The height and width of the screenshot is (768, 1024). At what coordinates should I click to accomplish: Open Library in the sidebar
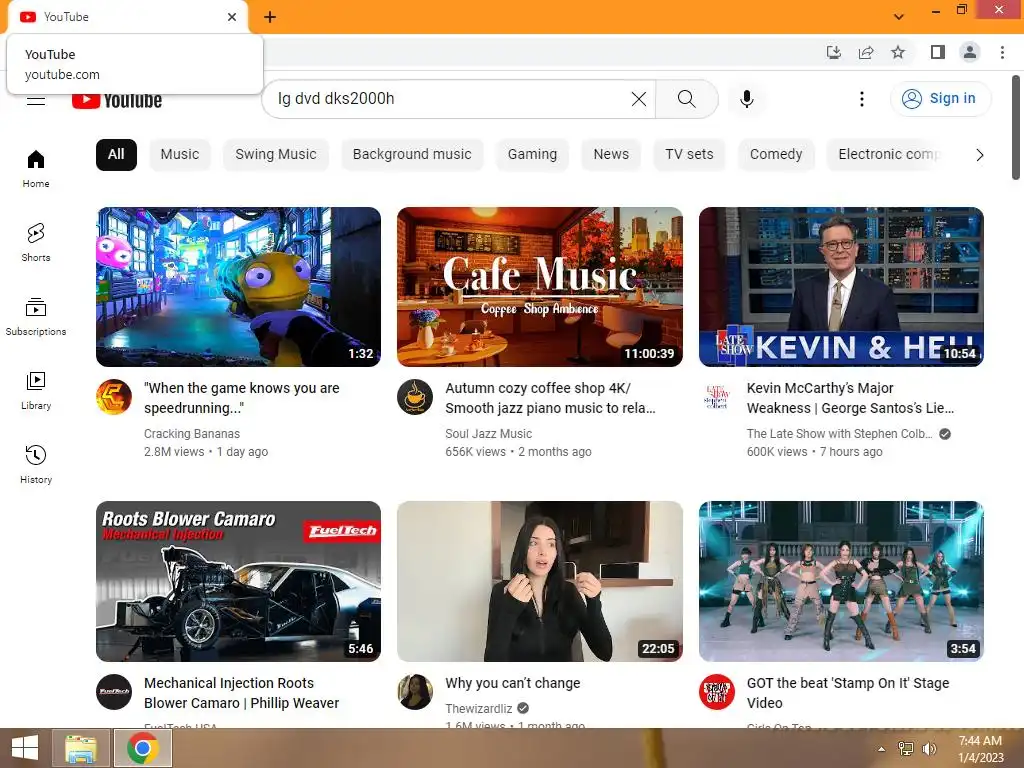coord(36,391)
